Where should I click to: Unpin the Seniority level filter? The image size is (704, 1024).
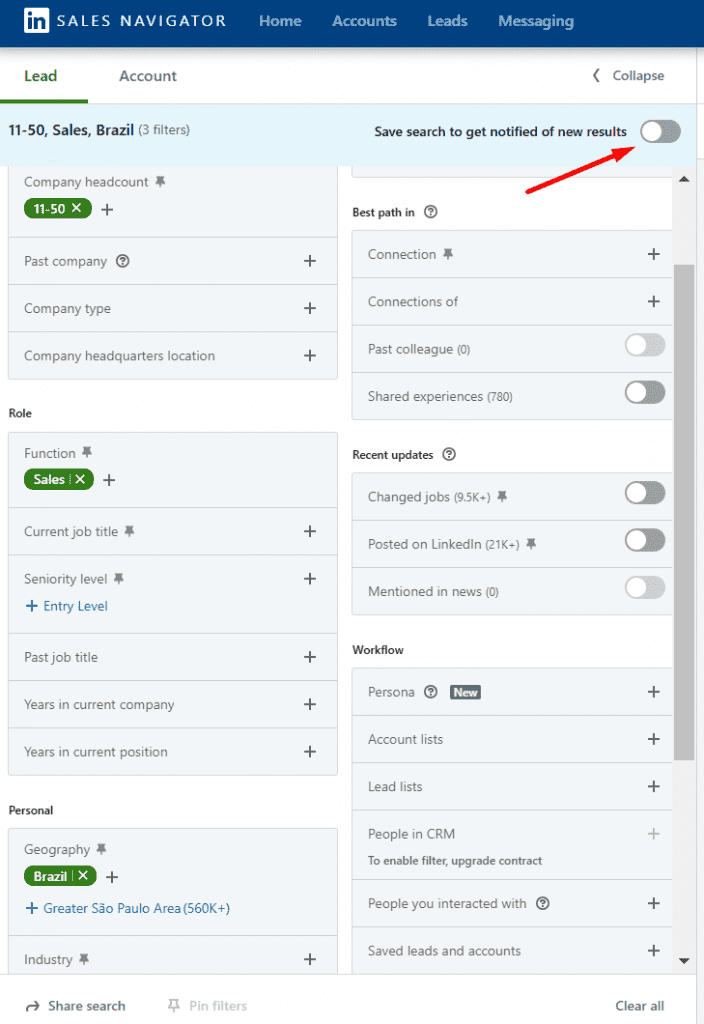[x=118, y=577]
